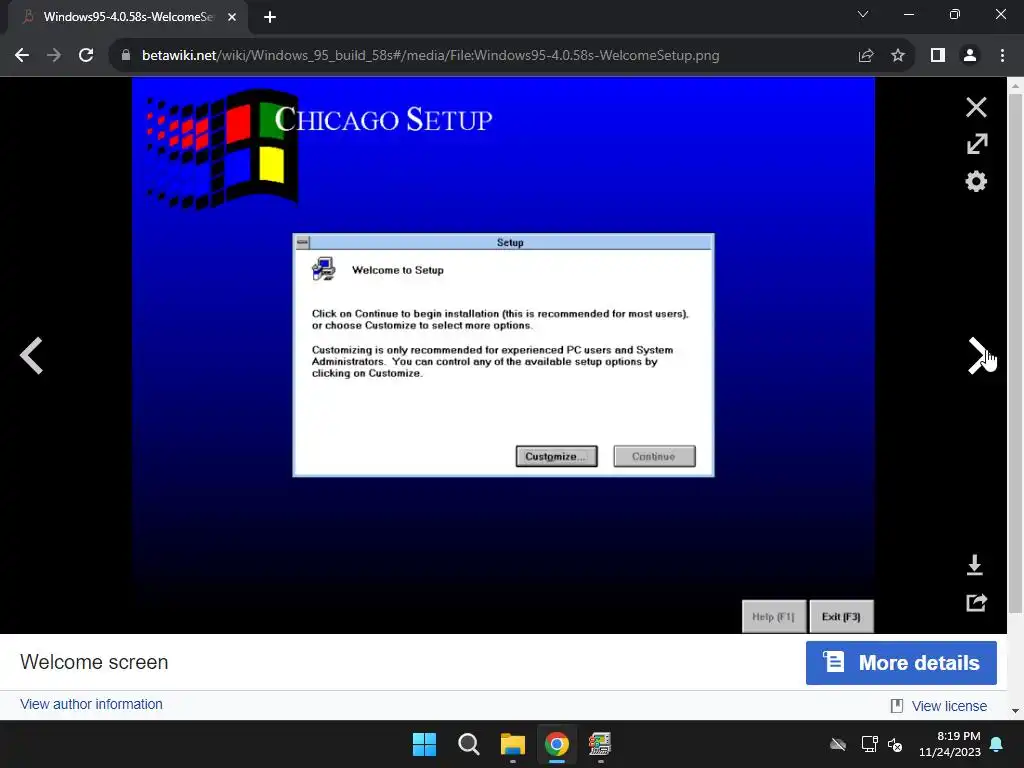Click the address bar URL

coord(430,56)
